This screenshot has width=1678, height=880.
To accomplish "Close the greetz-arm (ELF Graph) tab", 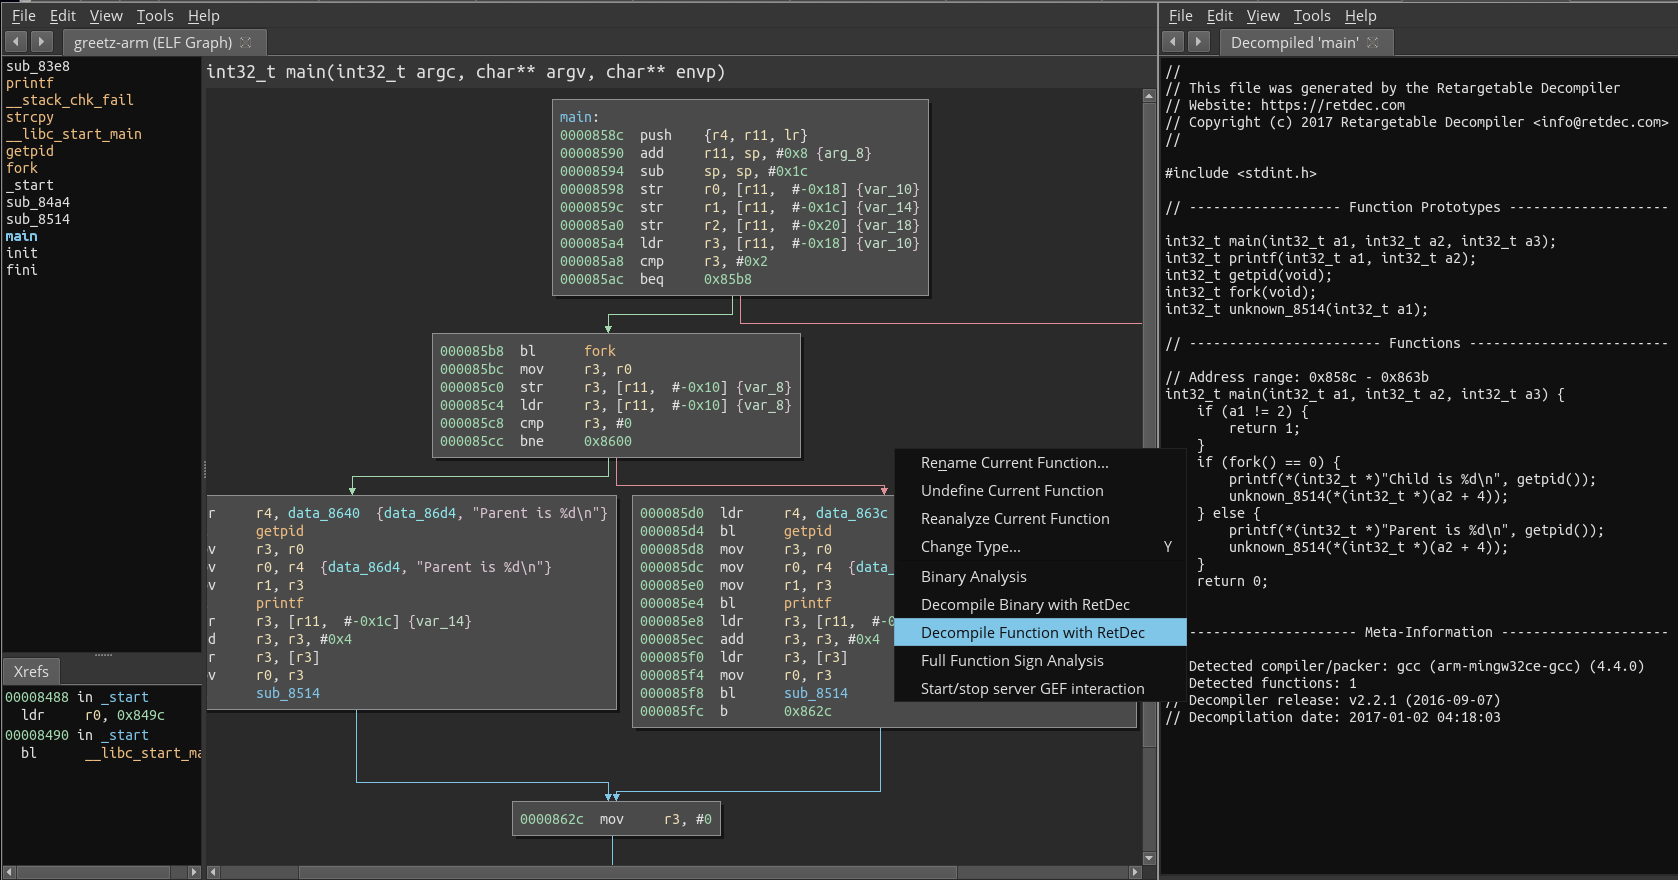I will [x=246, y=42].
